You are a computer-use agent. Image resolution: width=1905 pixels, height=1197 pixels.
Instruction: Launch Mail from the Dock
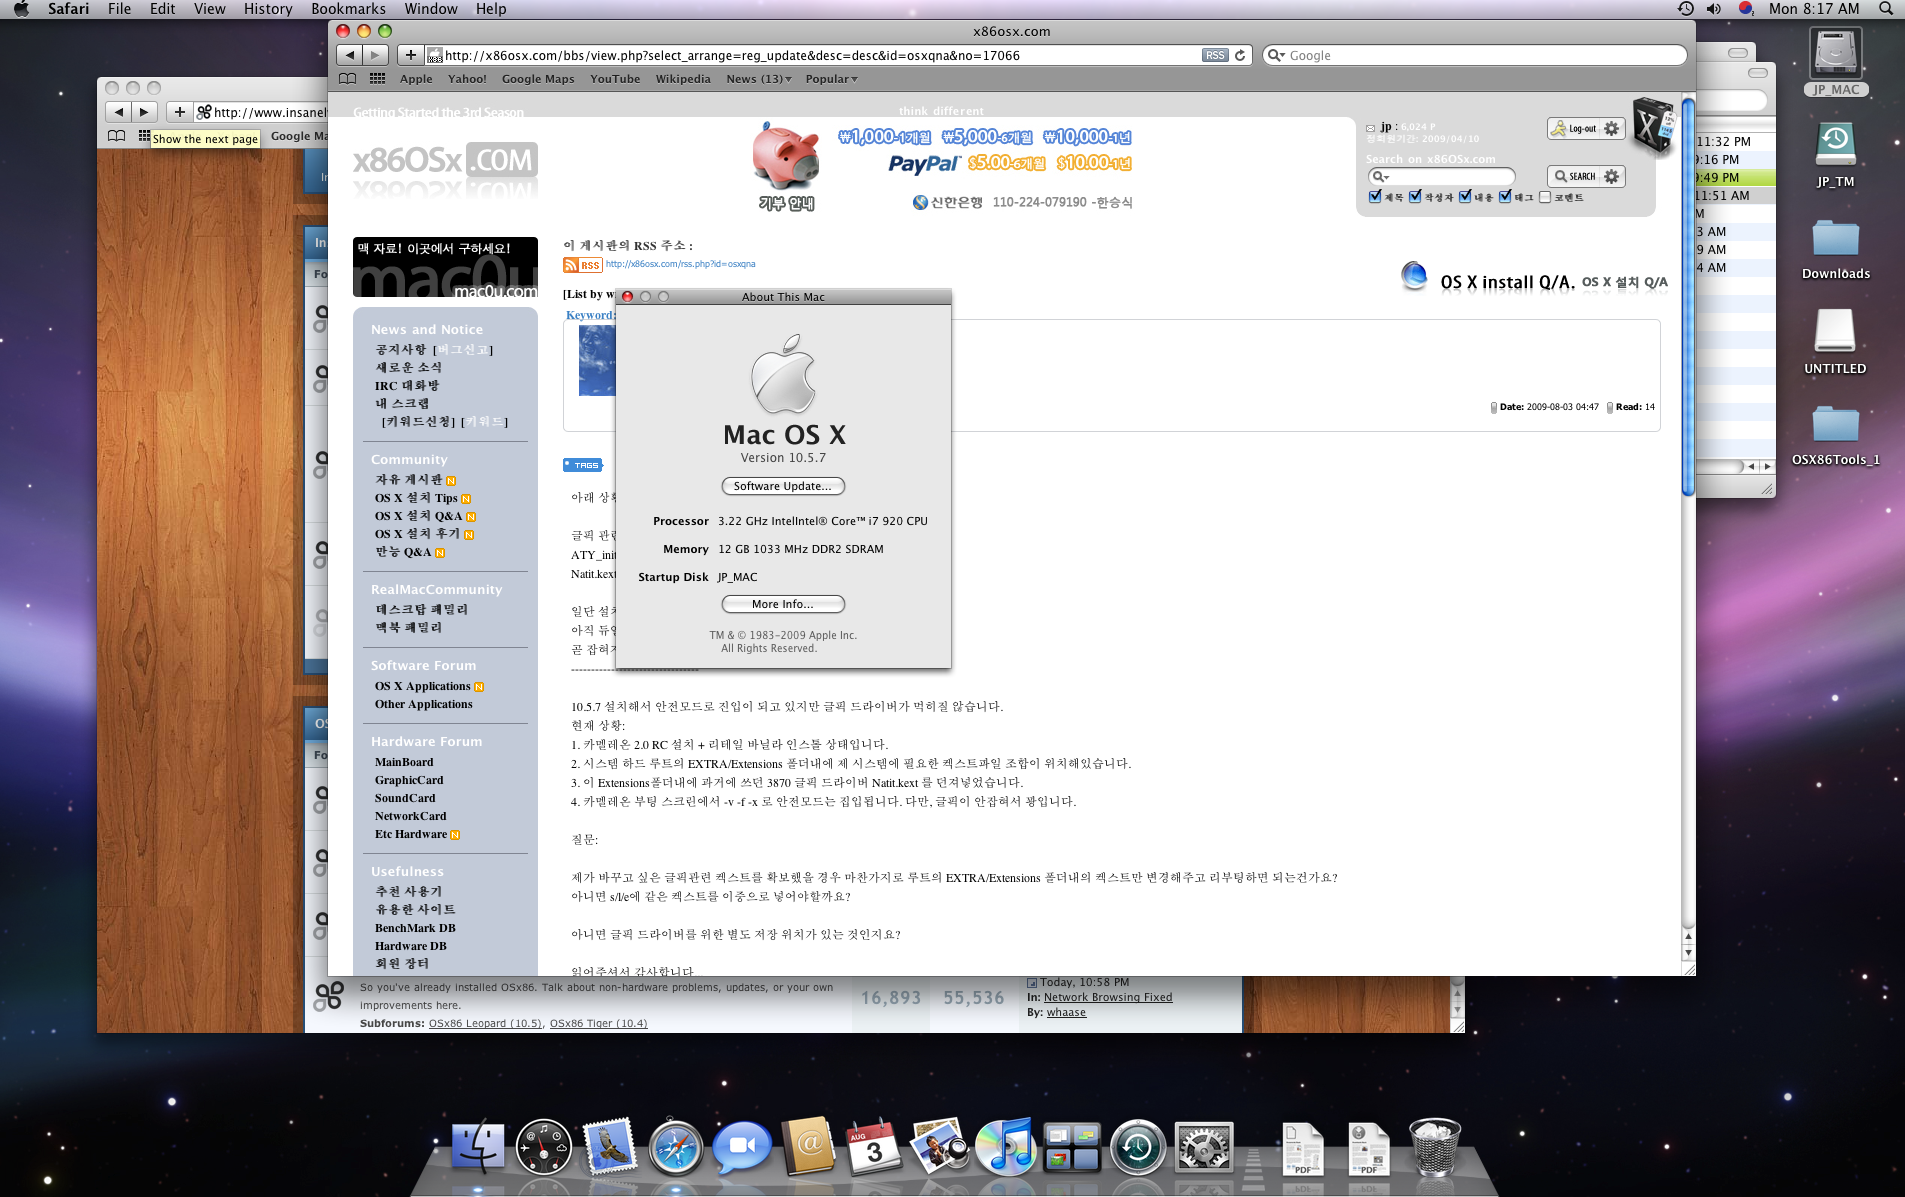click(x=609, y=1147)
